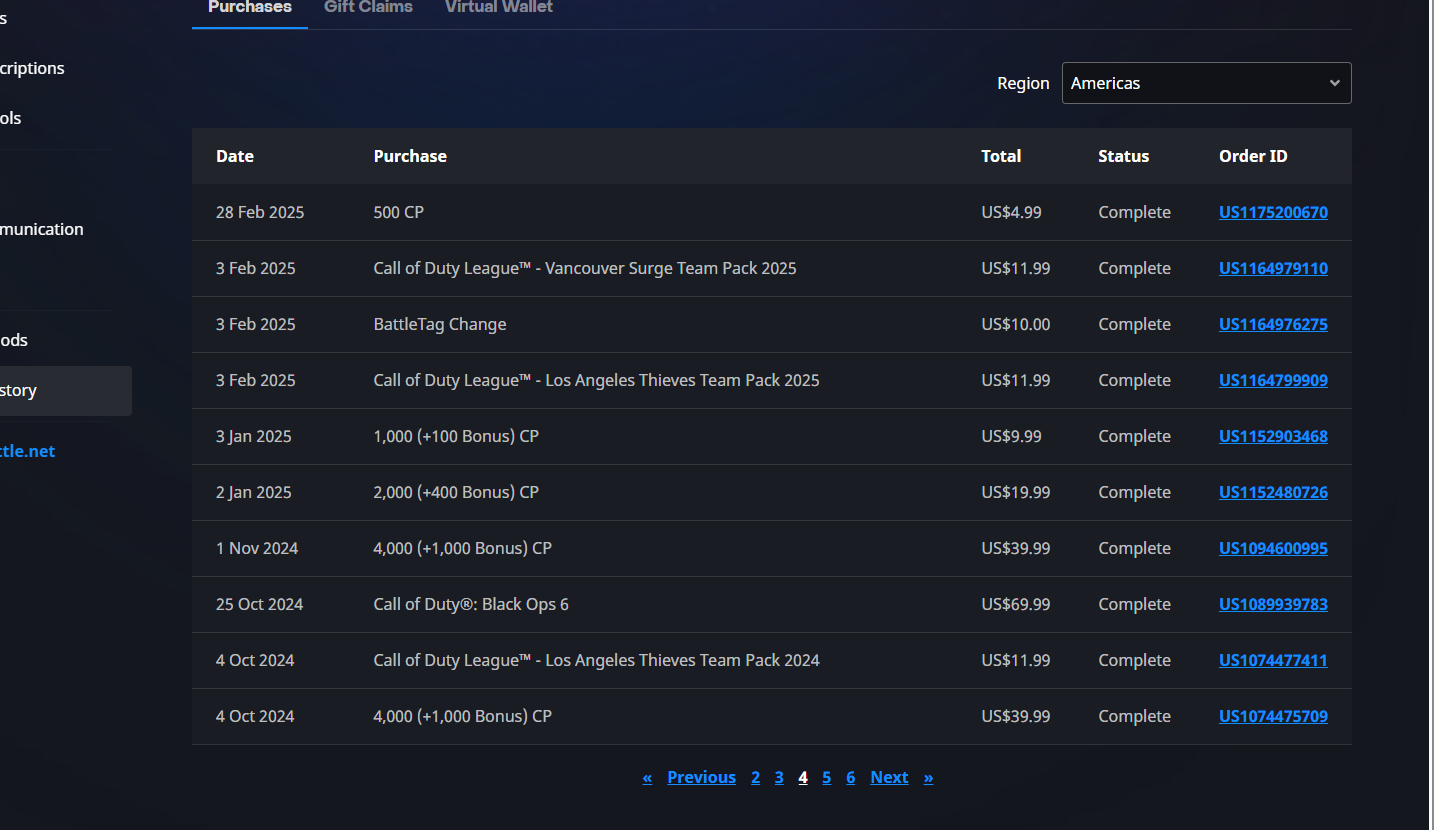Jump to page 3
1434x830 pixels.
(x=779, y=777)
